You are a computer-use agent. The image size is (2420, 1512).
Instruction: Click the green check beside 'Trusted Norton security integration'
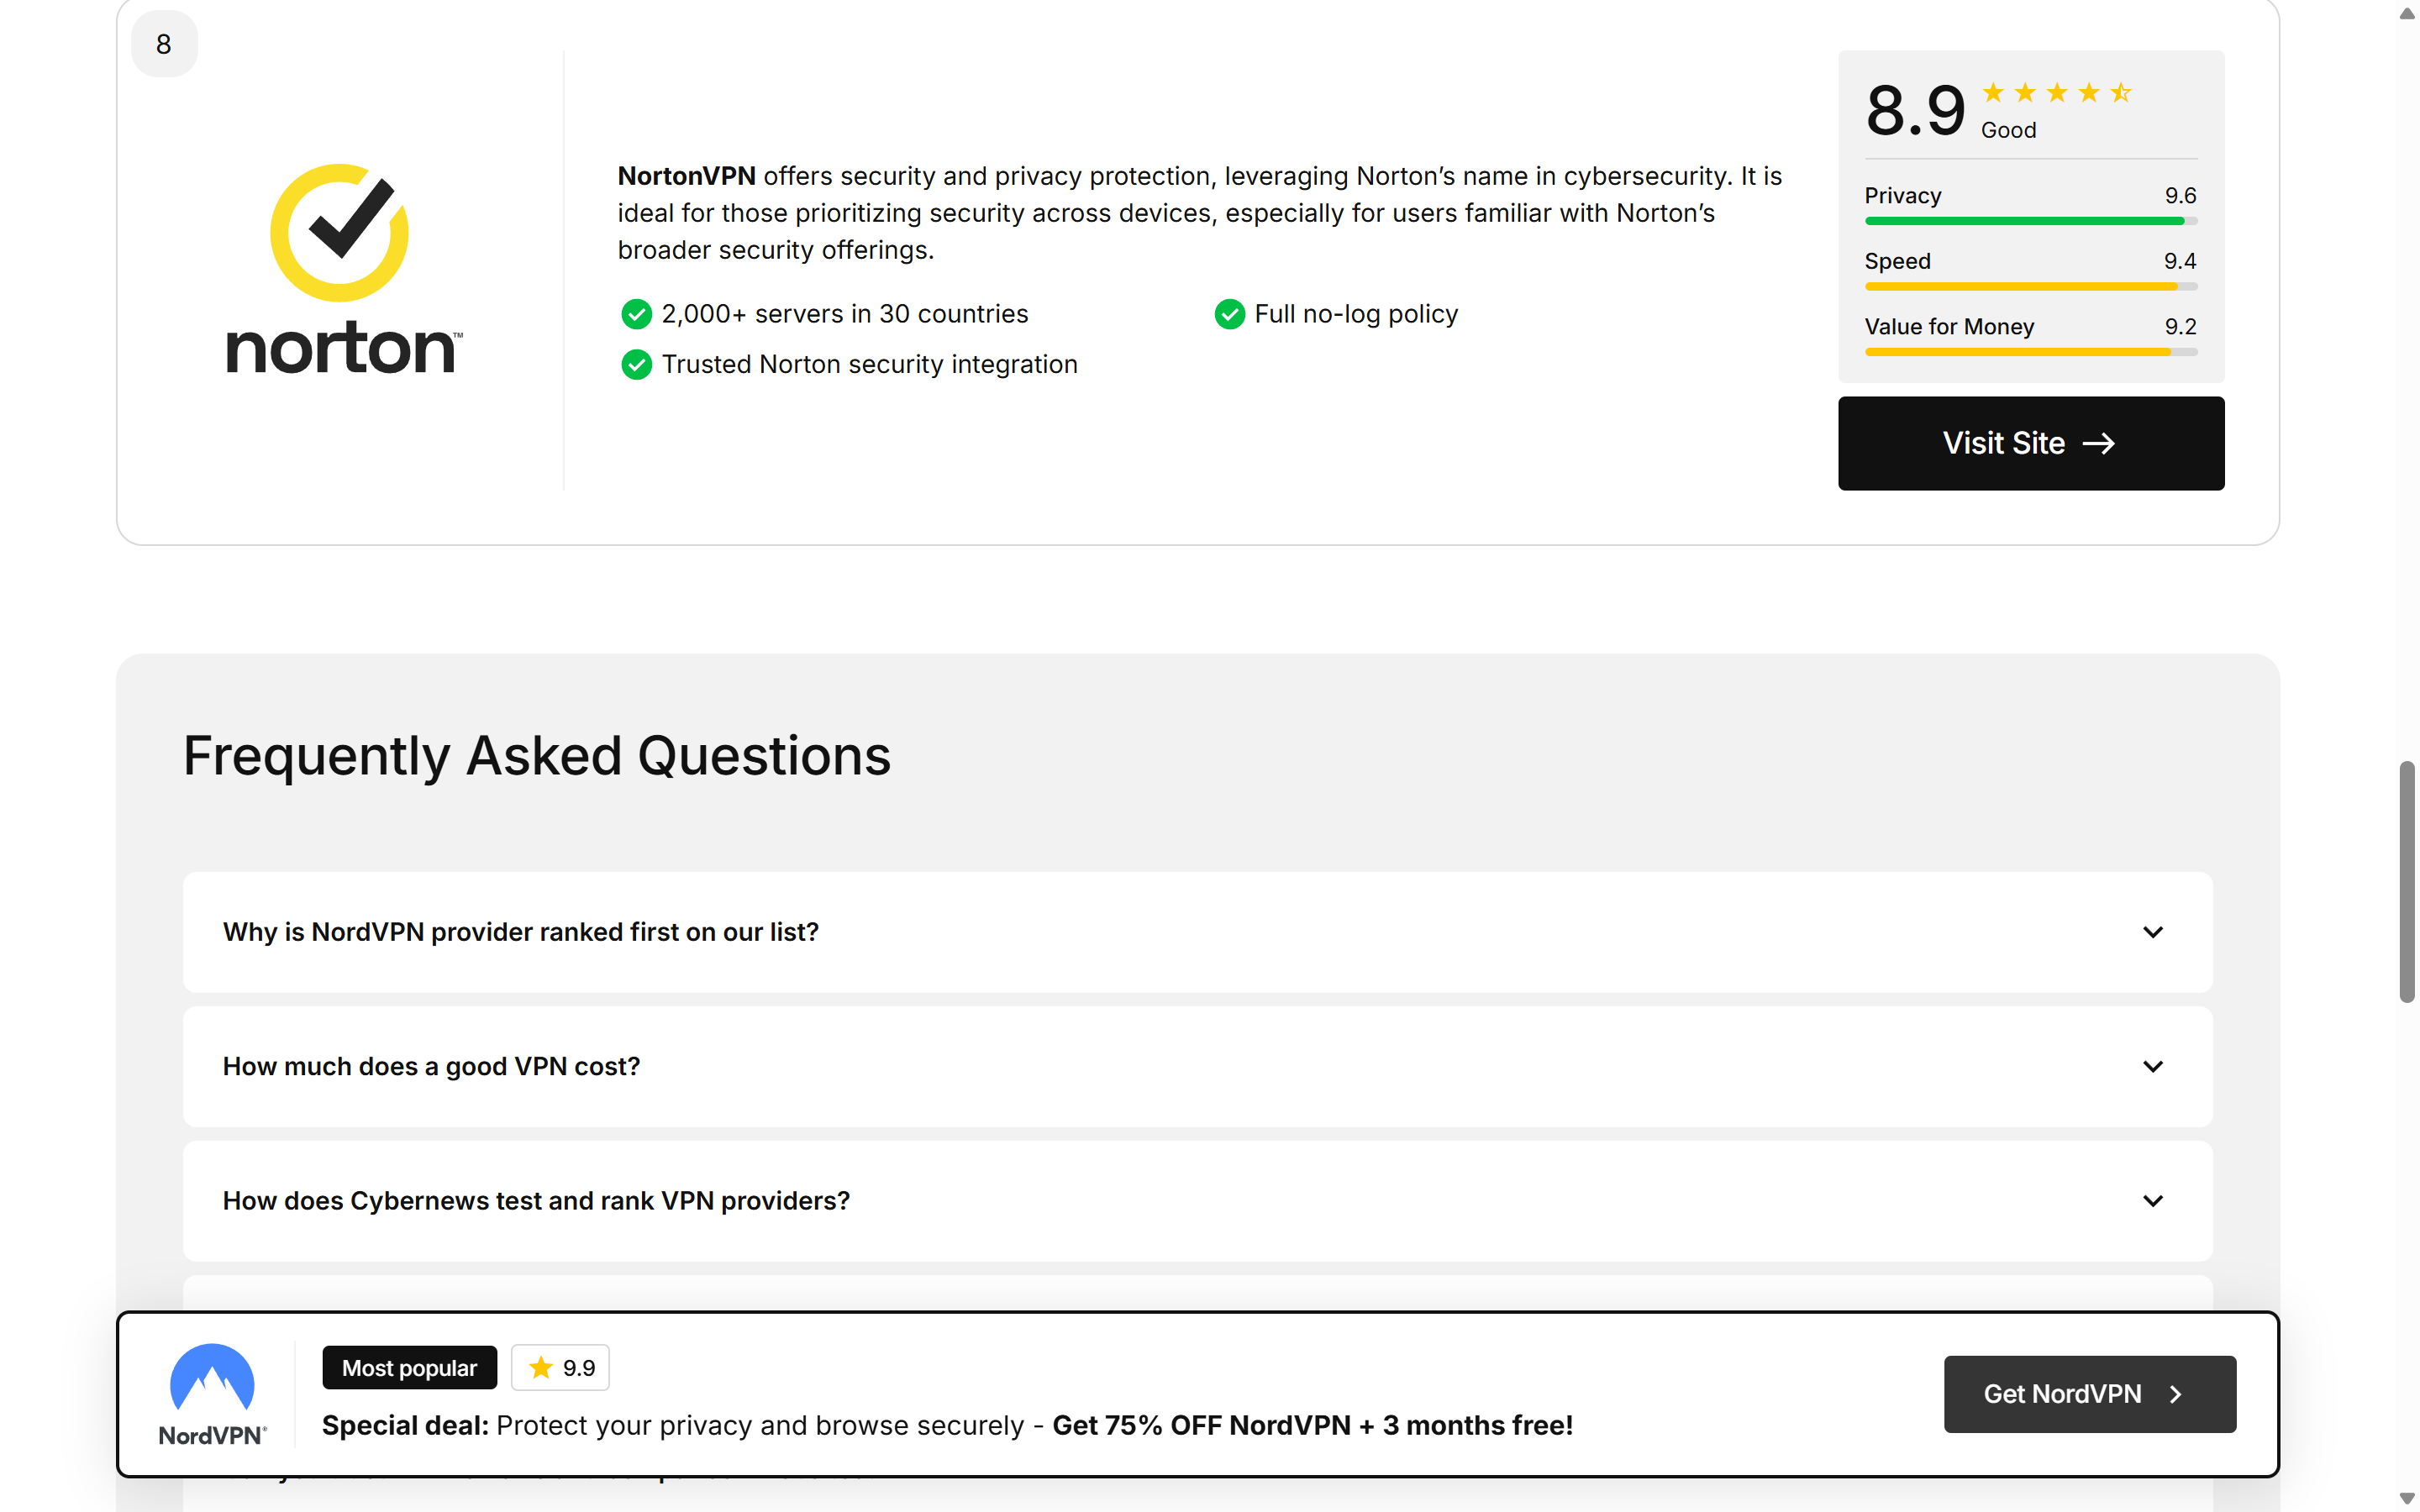tap(636, 365)
